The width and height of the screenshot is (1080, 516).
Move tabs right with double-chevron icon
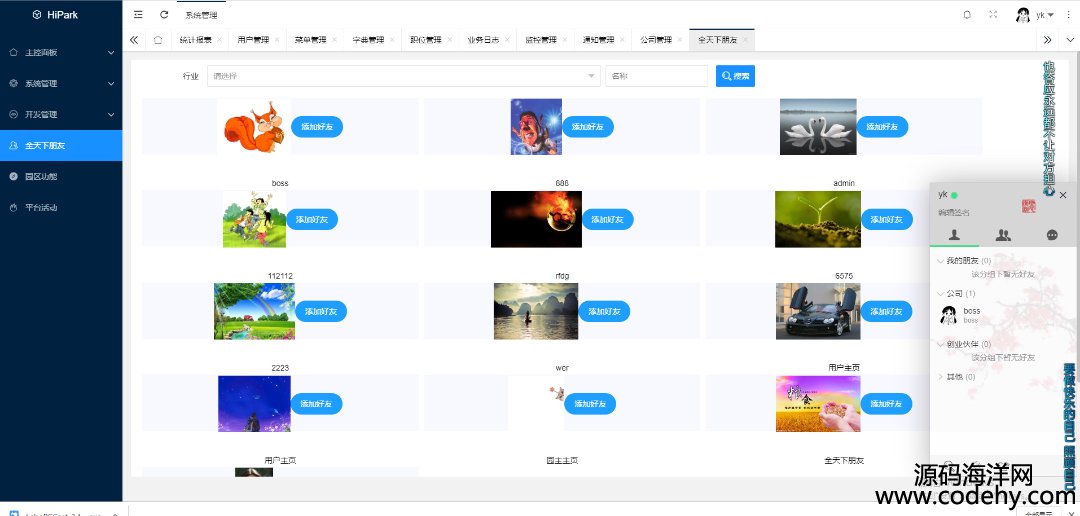click(1047, 40)
